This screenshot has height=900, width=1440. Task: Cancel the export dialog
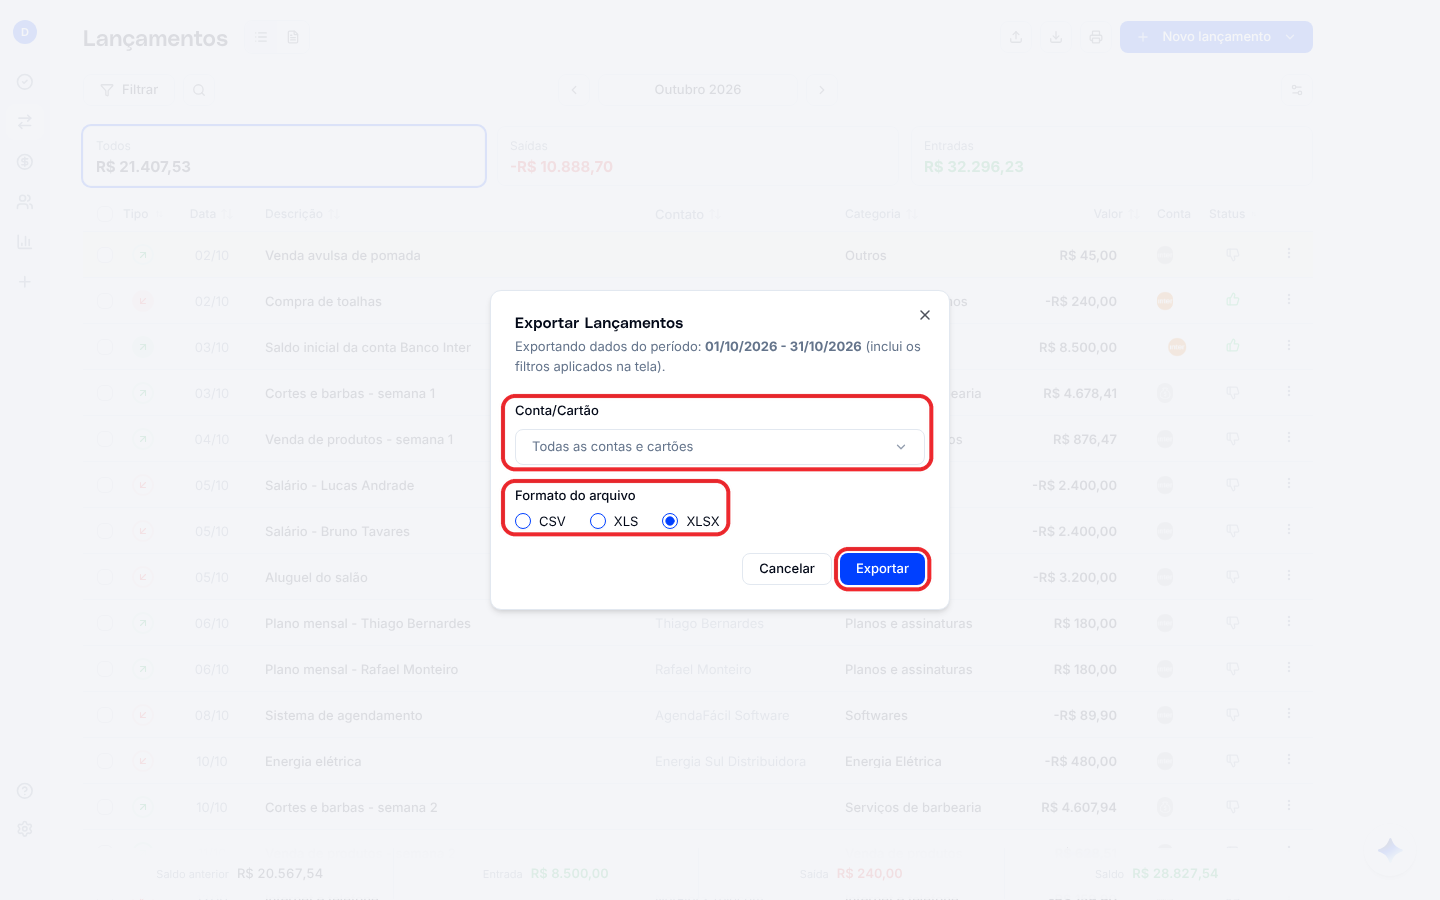tap(786, 569)
